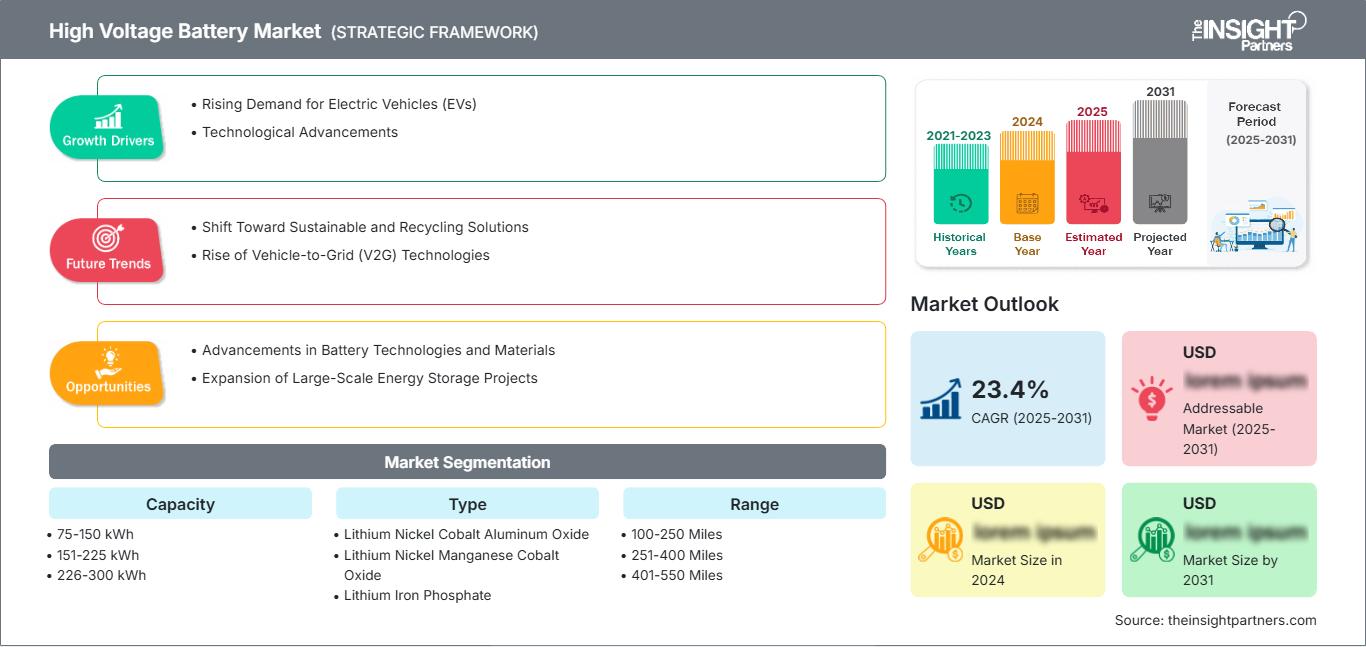Image resolution: width=1366 pixels, height=647 pixels.
Task: Click the Future Trends target icon
Action: coord(107,238)
